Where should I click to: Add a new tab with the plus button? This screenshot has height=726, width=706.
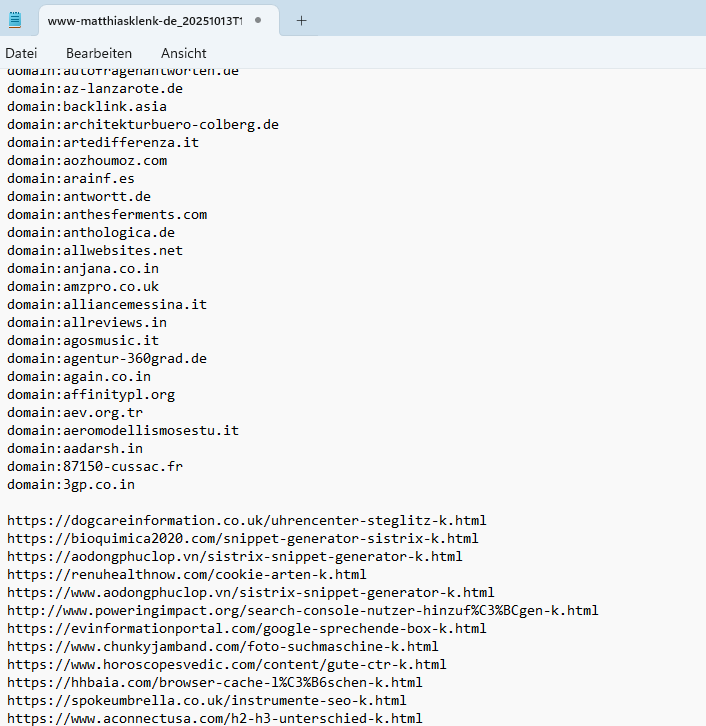[301, 20]
